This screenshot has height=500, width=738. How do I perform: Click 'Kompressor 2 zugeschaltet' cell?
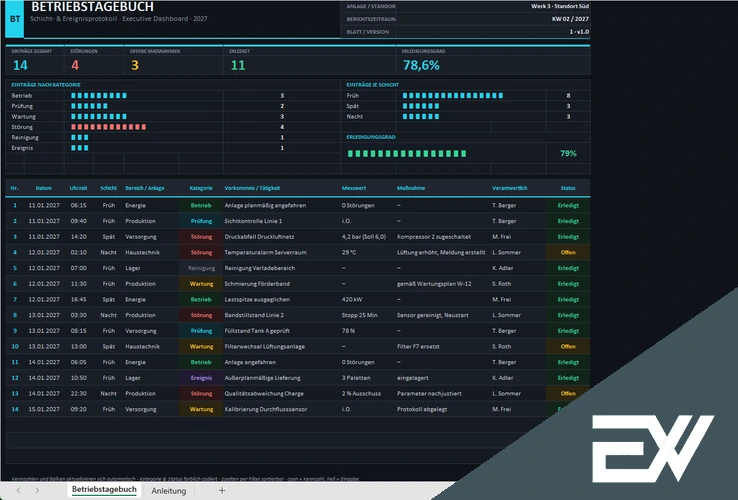tap(433, 237)
